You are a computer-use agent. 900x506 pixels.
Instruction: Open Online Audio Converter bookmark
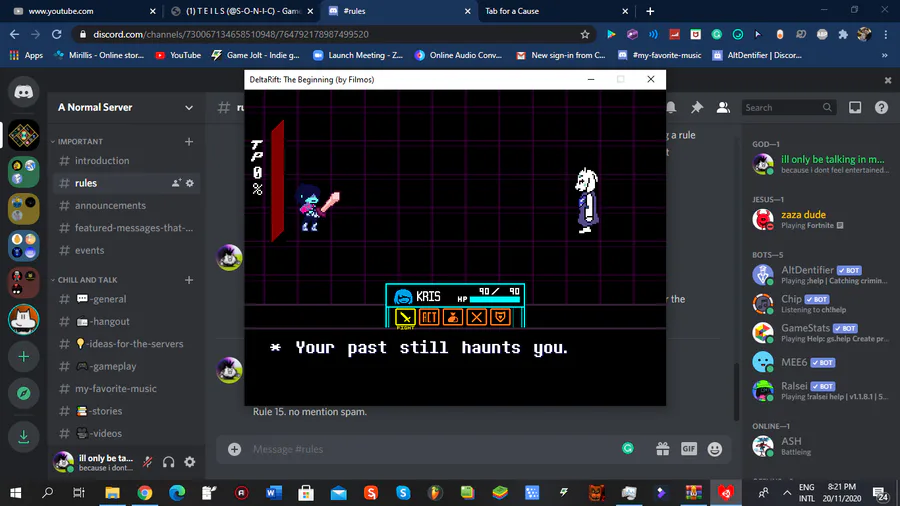click(458, 55)
